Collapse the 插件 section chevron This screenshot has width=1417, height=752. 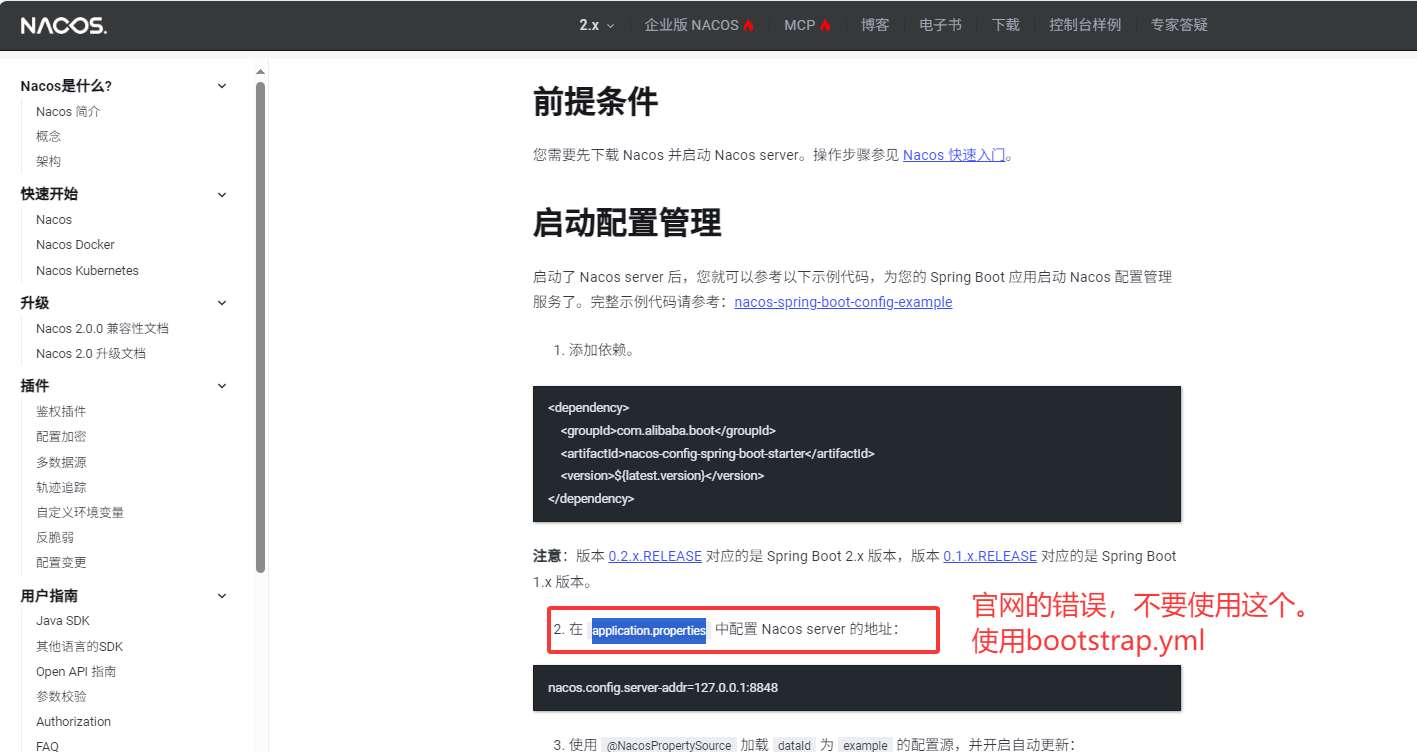222,386
